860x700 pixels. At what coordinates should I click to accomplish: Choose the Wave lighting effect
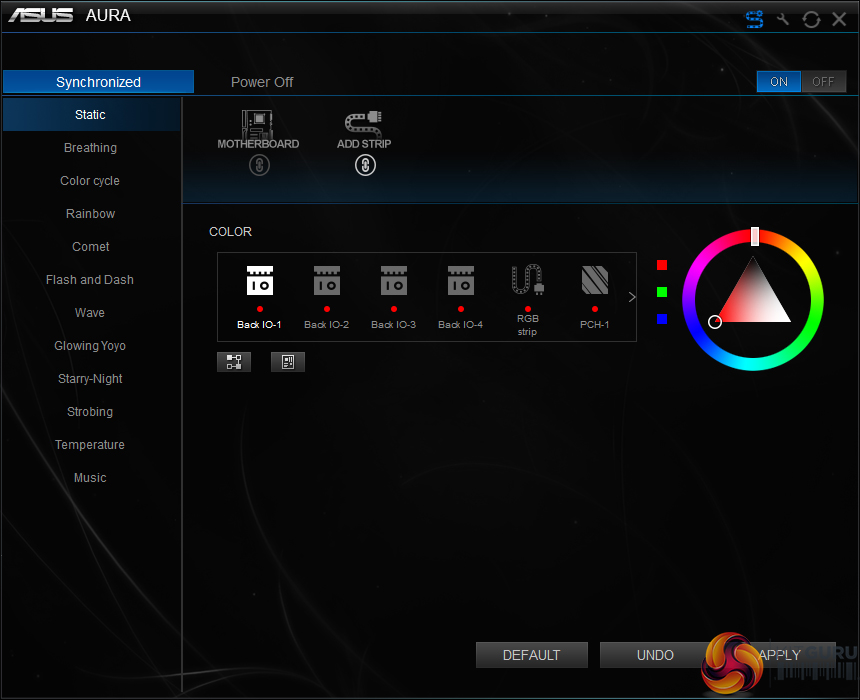91,312
